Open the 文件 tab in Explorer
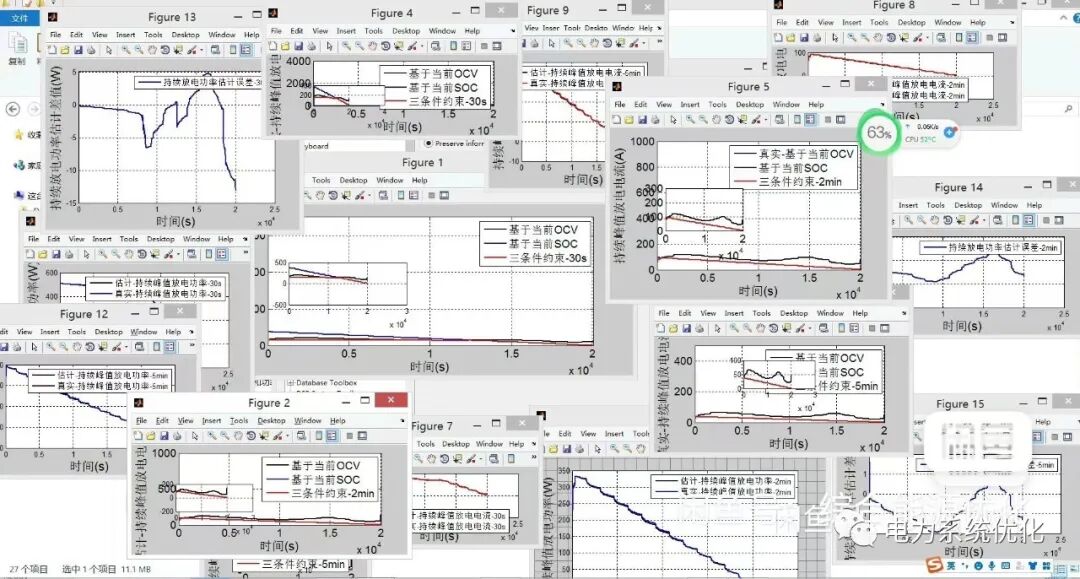Image resolution: width=1080 pixels, height=579 pixels. [19, 18]
